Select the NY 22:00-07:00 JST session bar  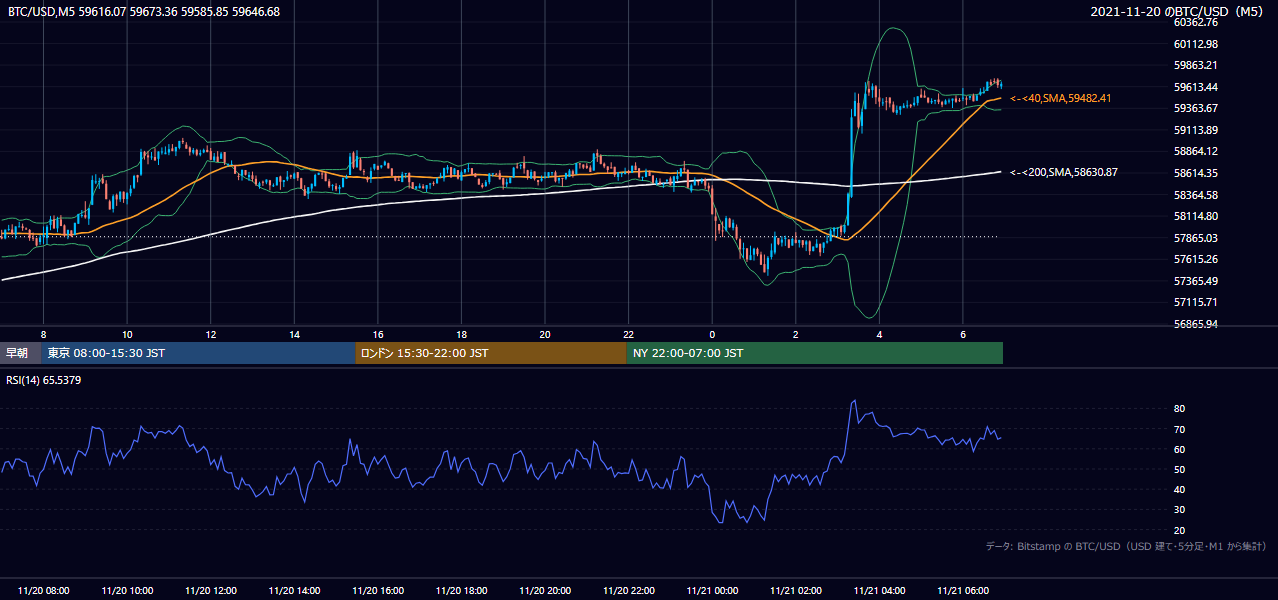(815, 353)
